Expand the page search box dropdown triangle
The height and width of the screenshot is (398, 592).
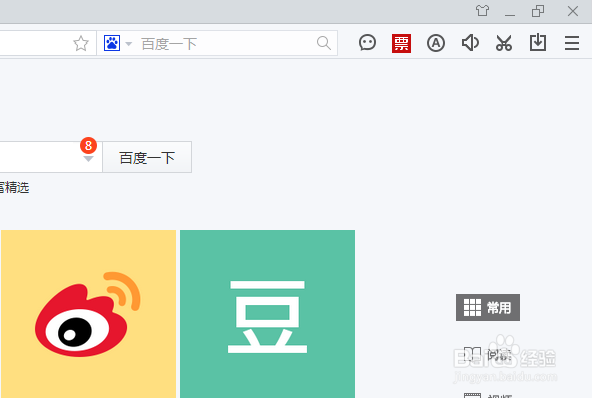point(88,159)
